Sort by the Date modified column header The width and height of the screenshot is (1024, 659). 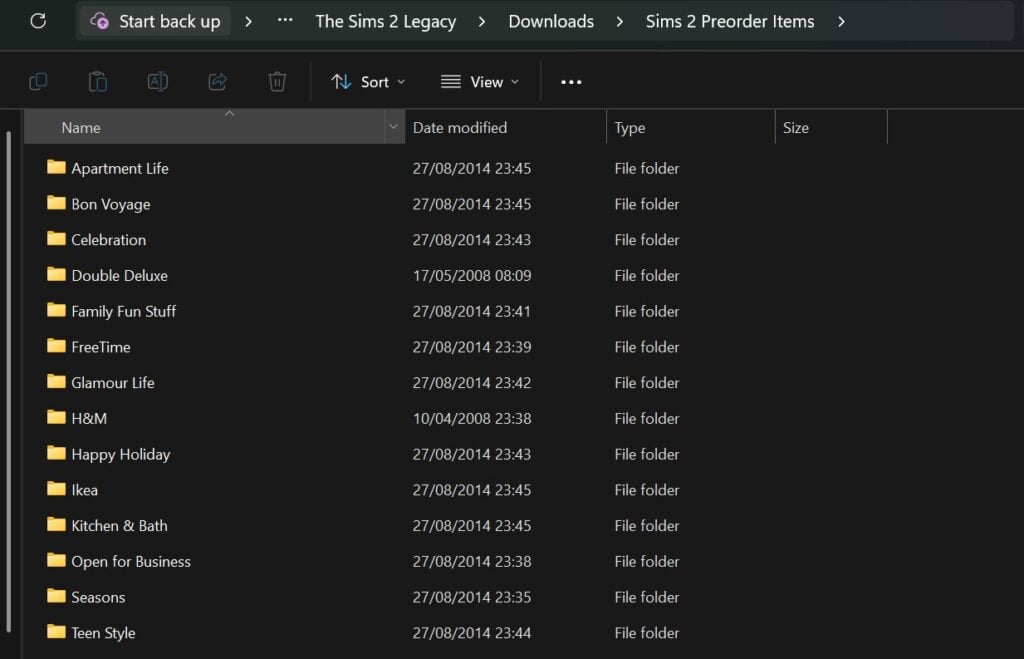pyautogui.click(x=506, y=127)
